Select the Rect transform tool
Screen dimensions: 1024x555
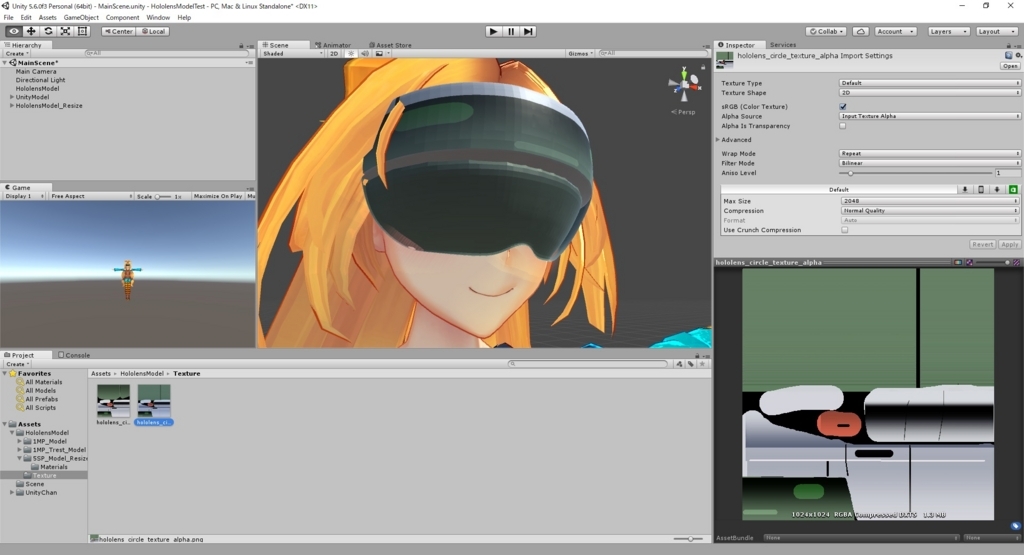pos(82,31)
